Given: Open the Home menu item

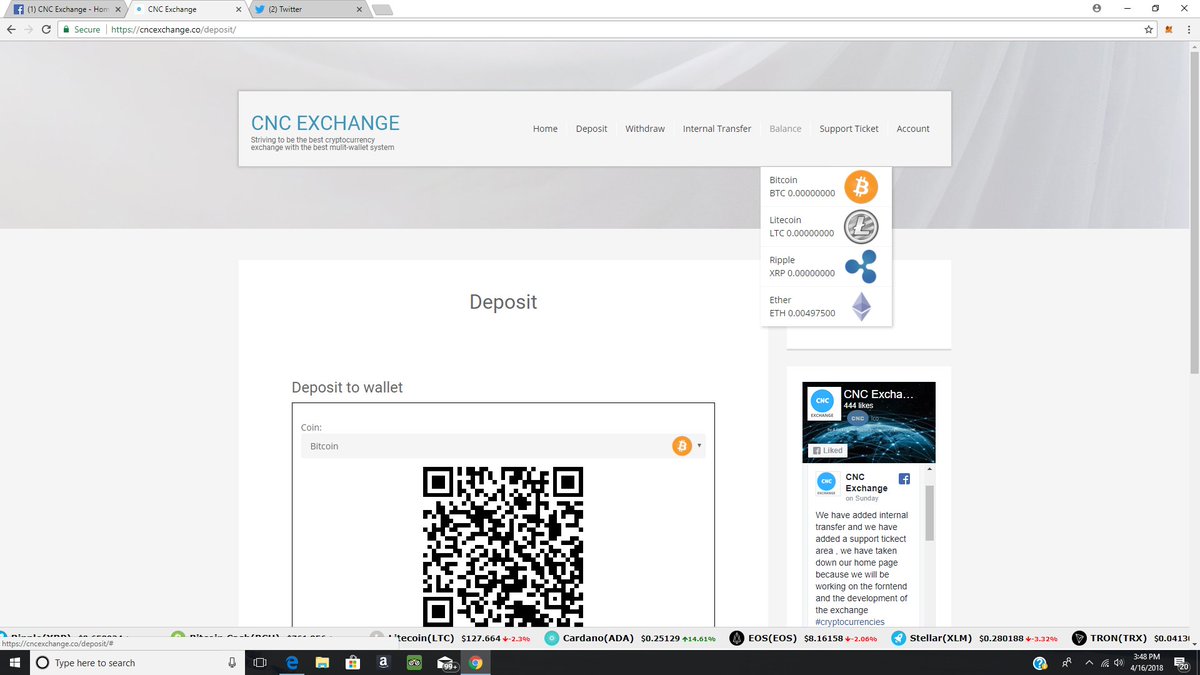Looking at the screenshot, I should (x=545, y=129).
